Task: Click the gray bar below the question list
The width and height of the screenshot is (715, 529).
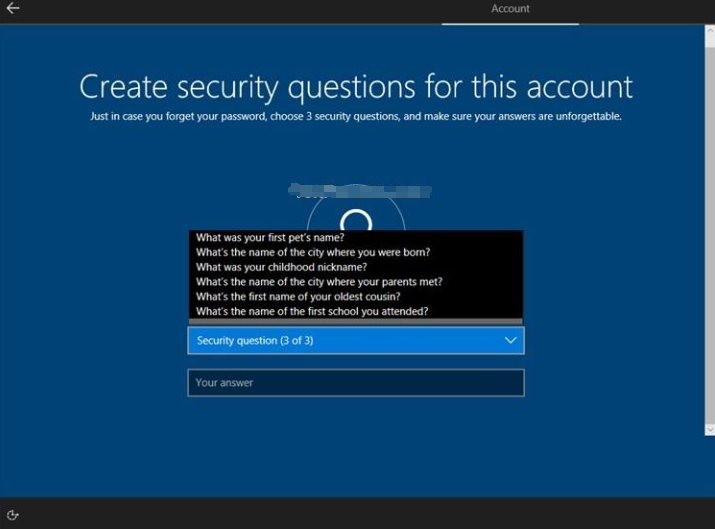Action: click(355, 321)
